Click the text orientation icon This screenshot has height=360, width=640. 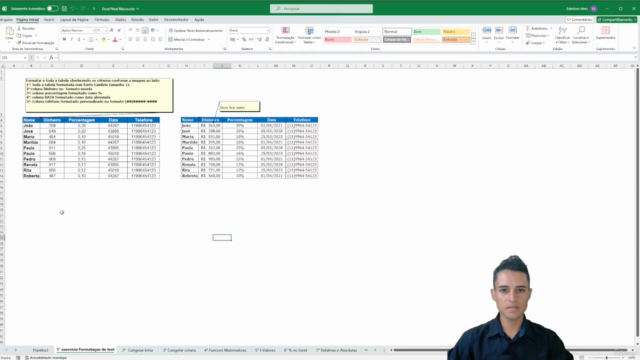pyautogui.click(x=153, y=31)
